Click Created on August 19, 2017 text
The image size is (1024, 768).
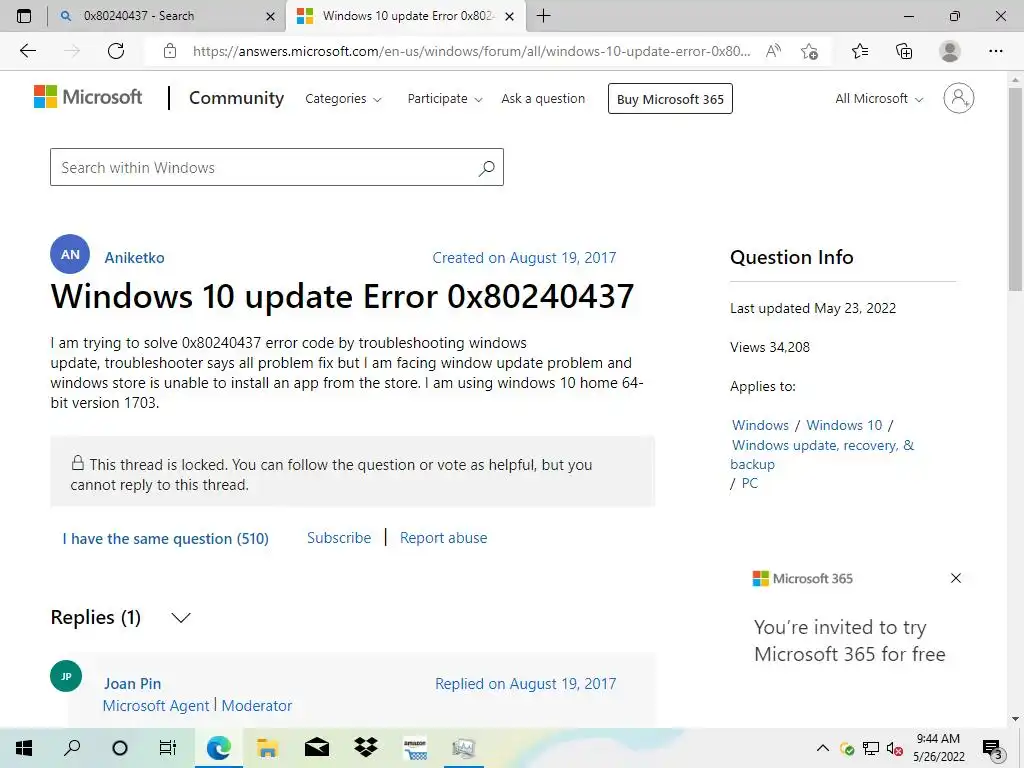(x=524, y=258)
